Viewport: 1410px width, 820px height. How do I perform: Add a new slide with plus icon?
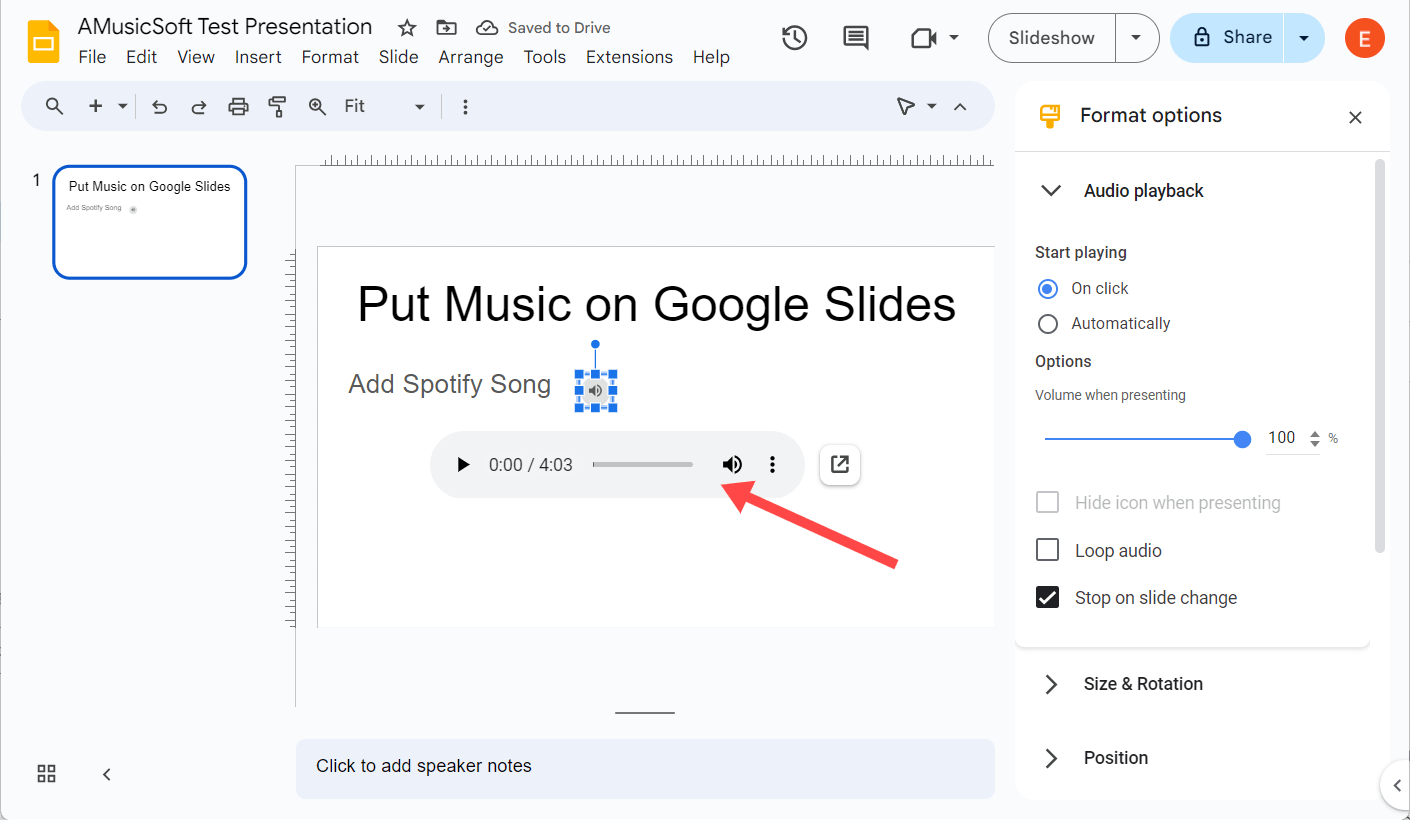point(96,106)
